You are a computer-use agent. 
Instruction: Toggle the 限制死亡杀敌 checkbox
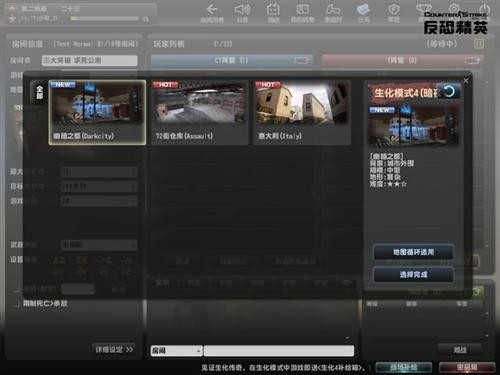(16, 304)
